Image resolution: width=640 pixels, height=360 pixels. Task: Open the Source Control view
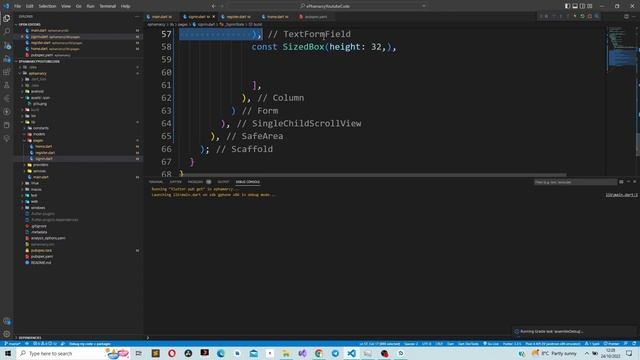(7, 45)
